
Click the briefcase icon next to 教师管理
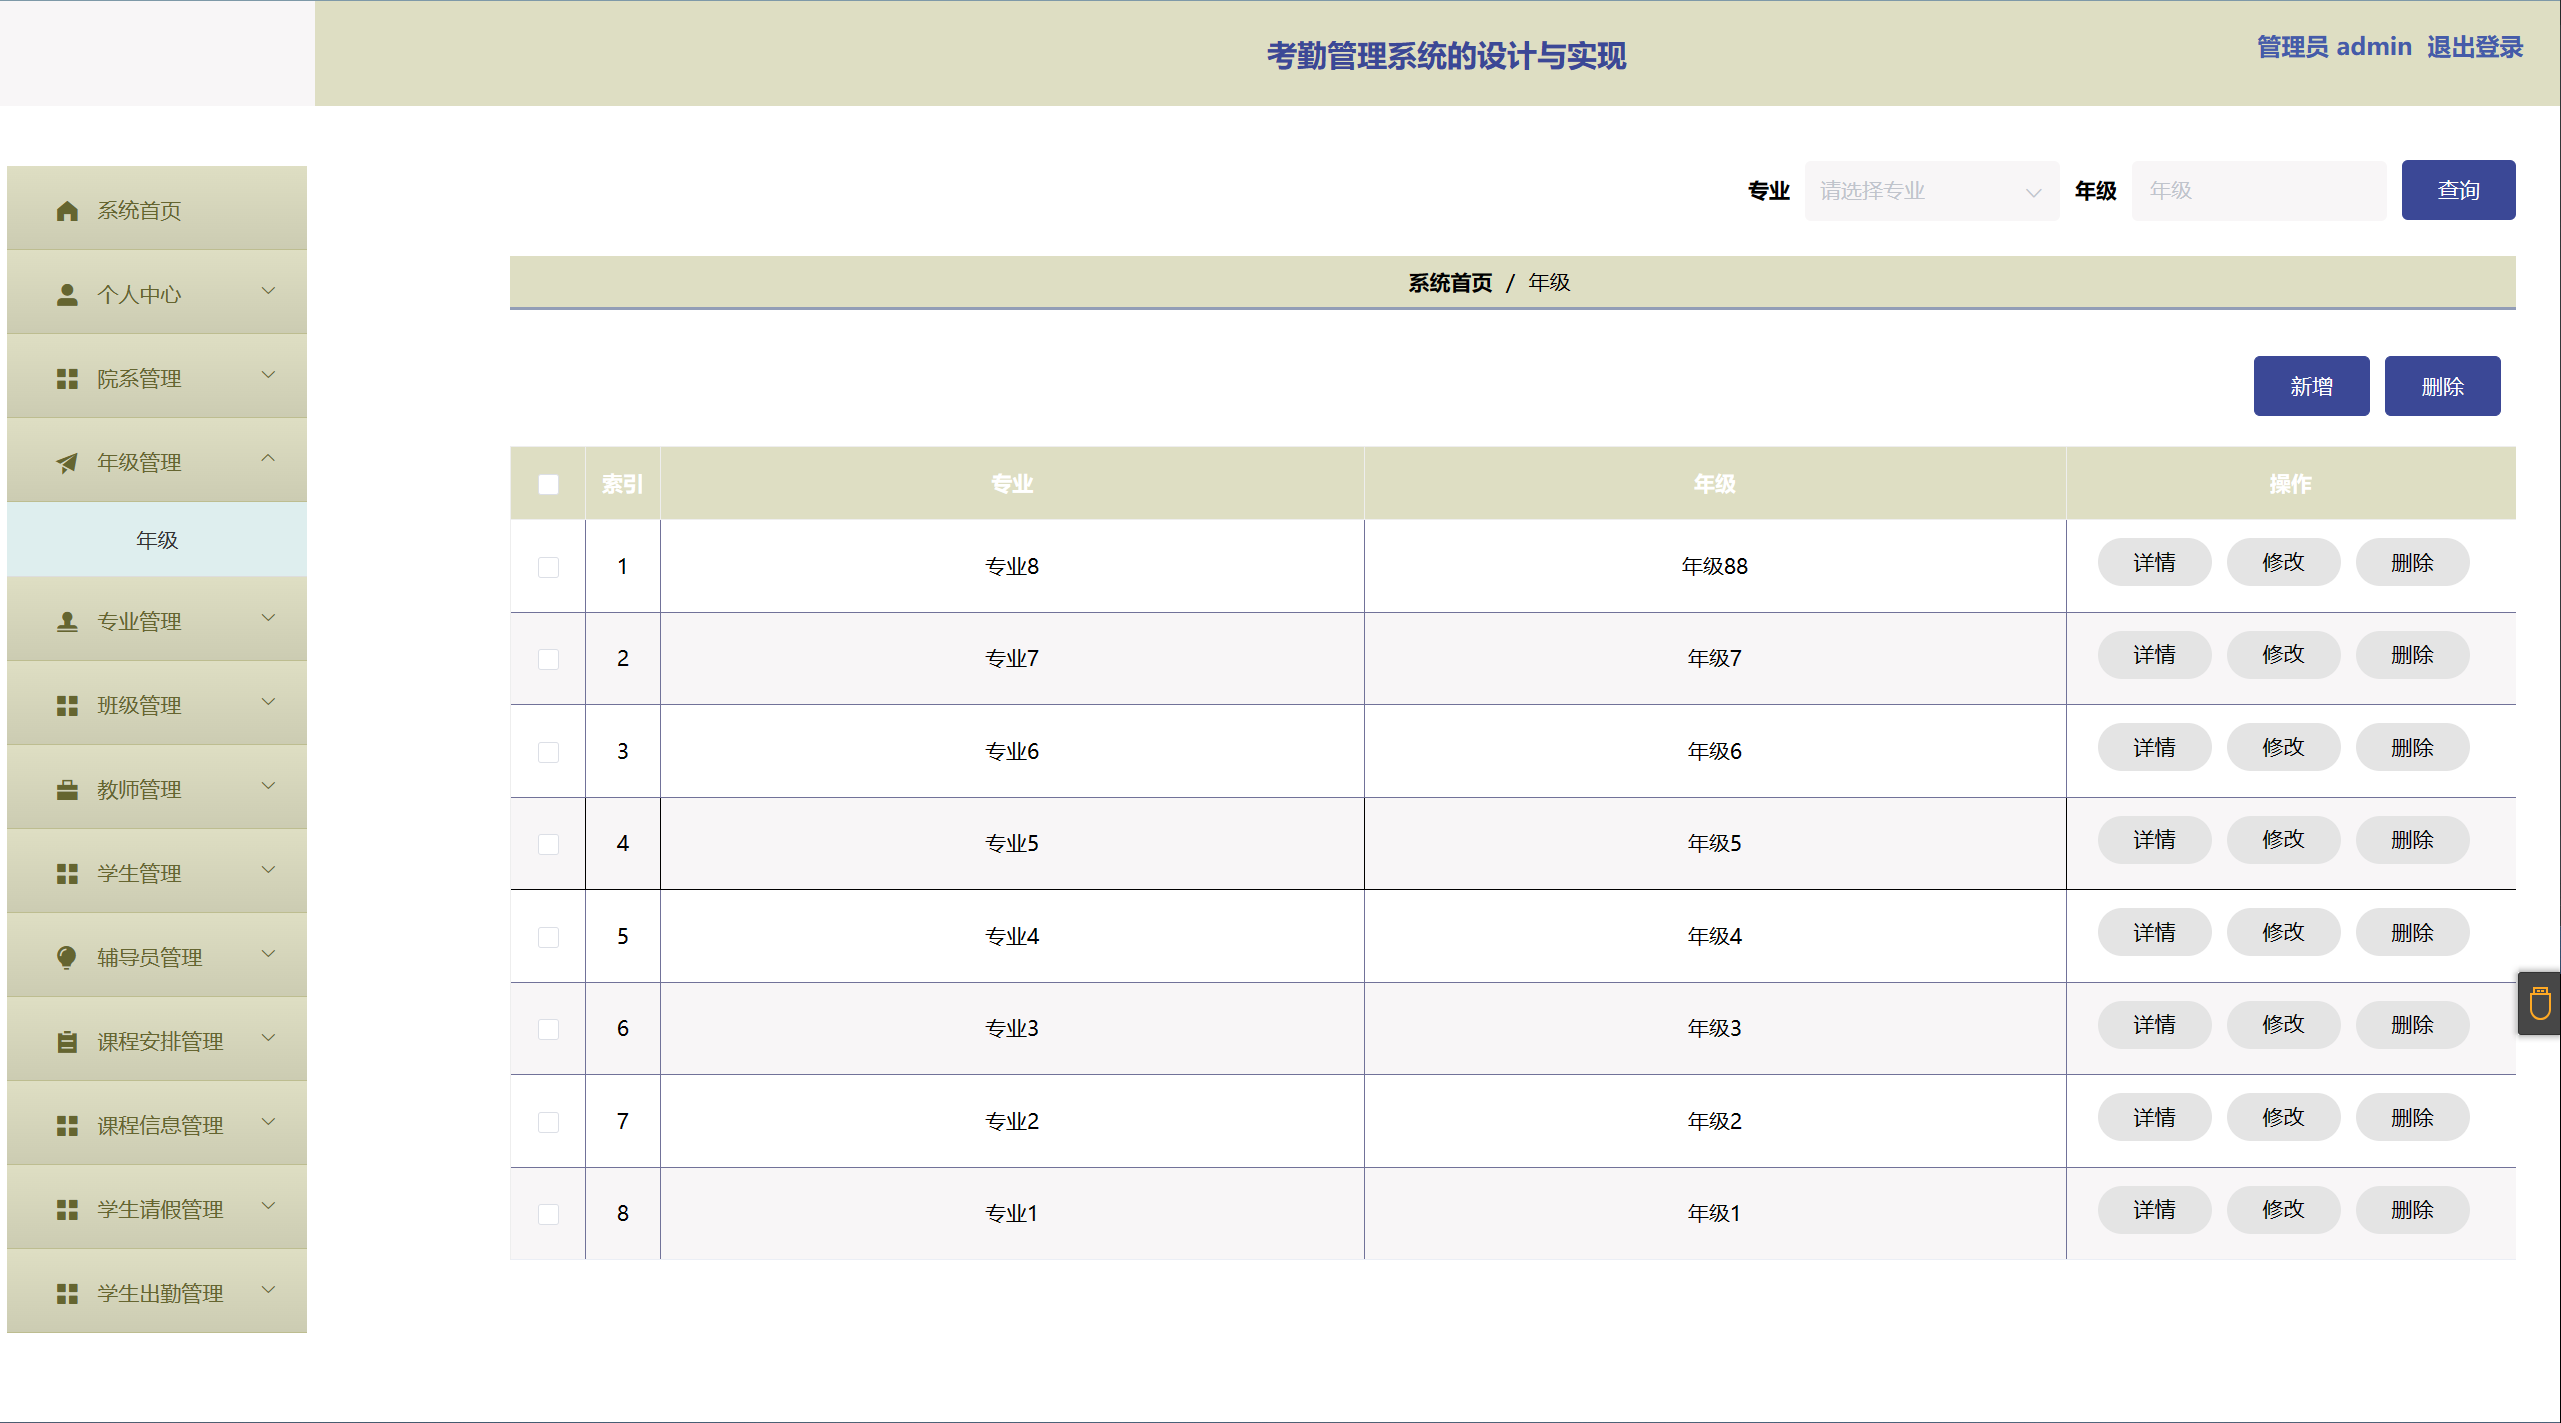point(67,790)
